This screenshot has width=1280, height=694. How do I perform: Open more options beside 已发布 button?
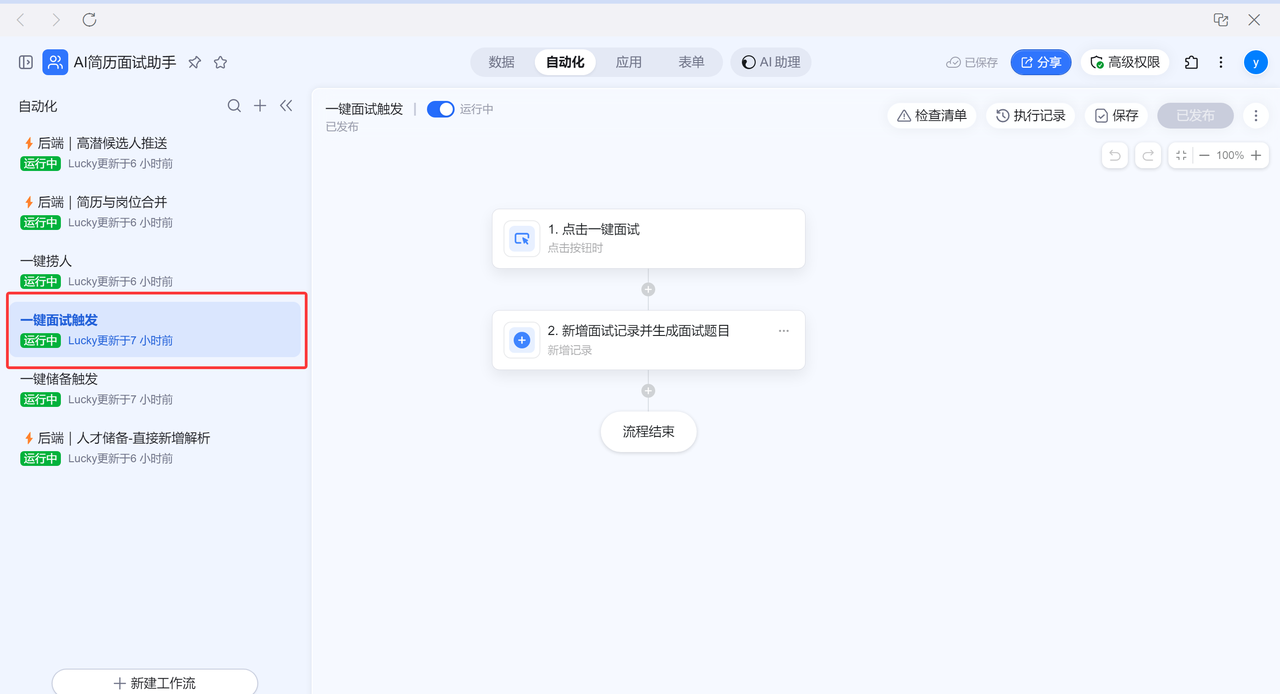pos(1255,116)
